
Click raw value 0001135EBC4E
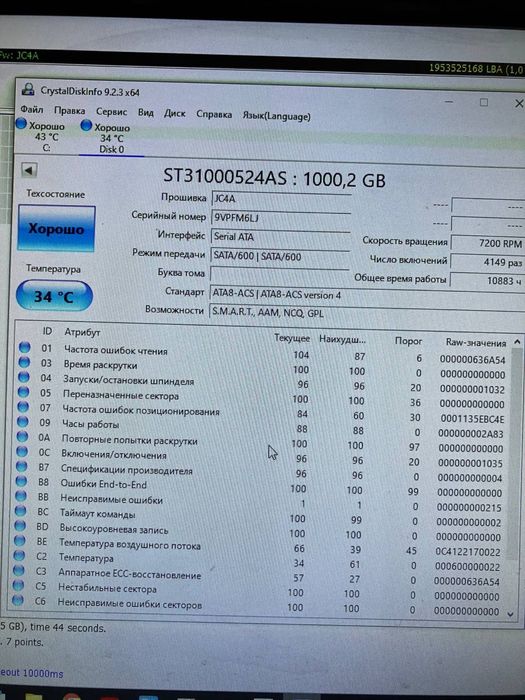pyautogui.click(x=472, y=419)
